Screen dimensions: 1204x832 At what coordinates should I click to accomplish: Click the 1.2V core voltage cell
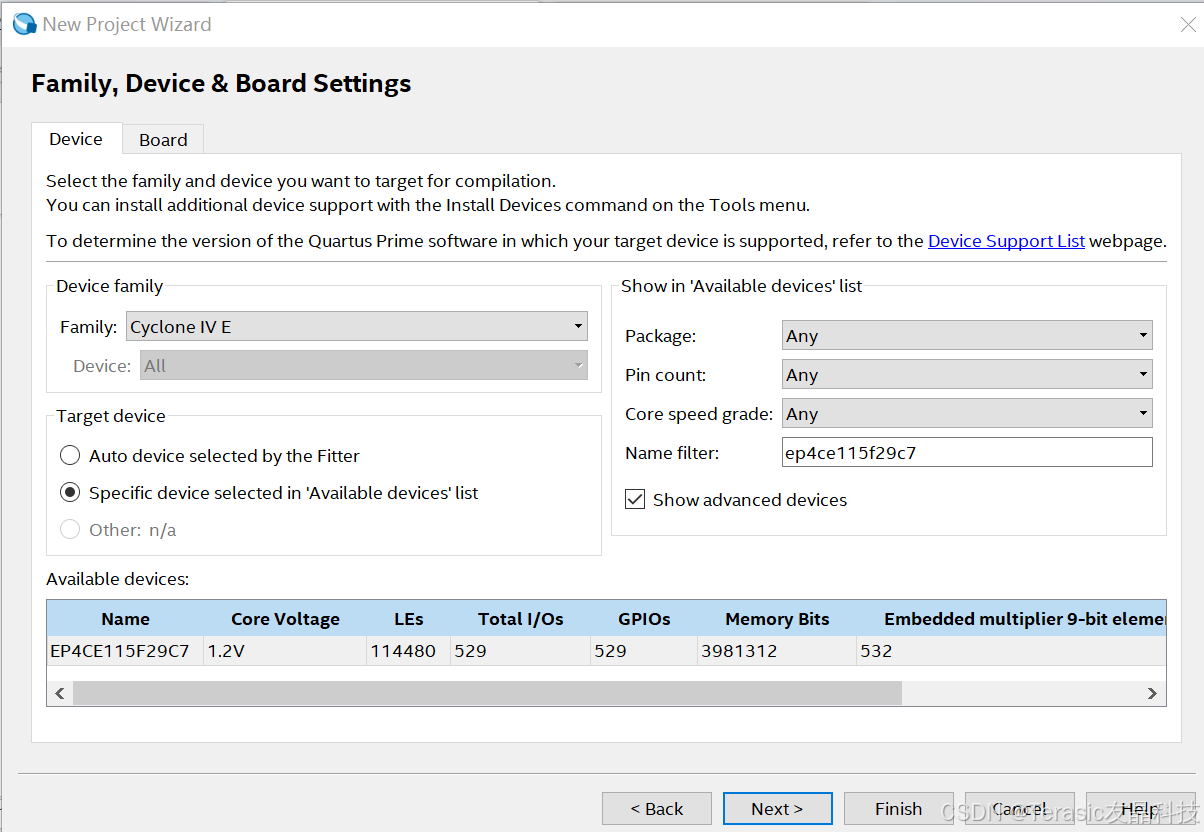tap(285, 651)
